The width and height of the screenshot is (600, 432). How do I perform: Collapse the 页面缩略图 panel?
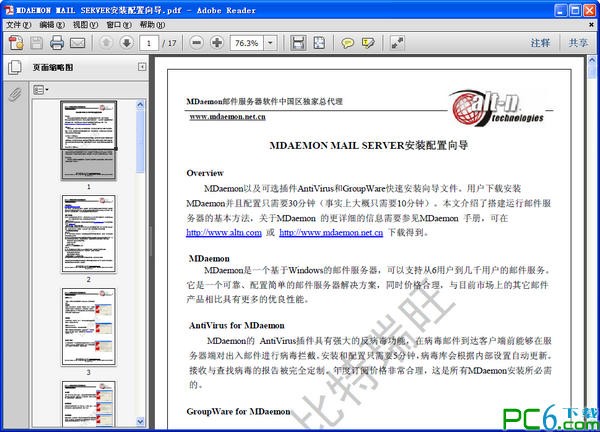pyautogui.click(x=142, y=67)
